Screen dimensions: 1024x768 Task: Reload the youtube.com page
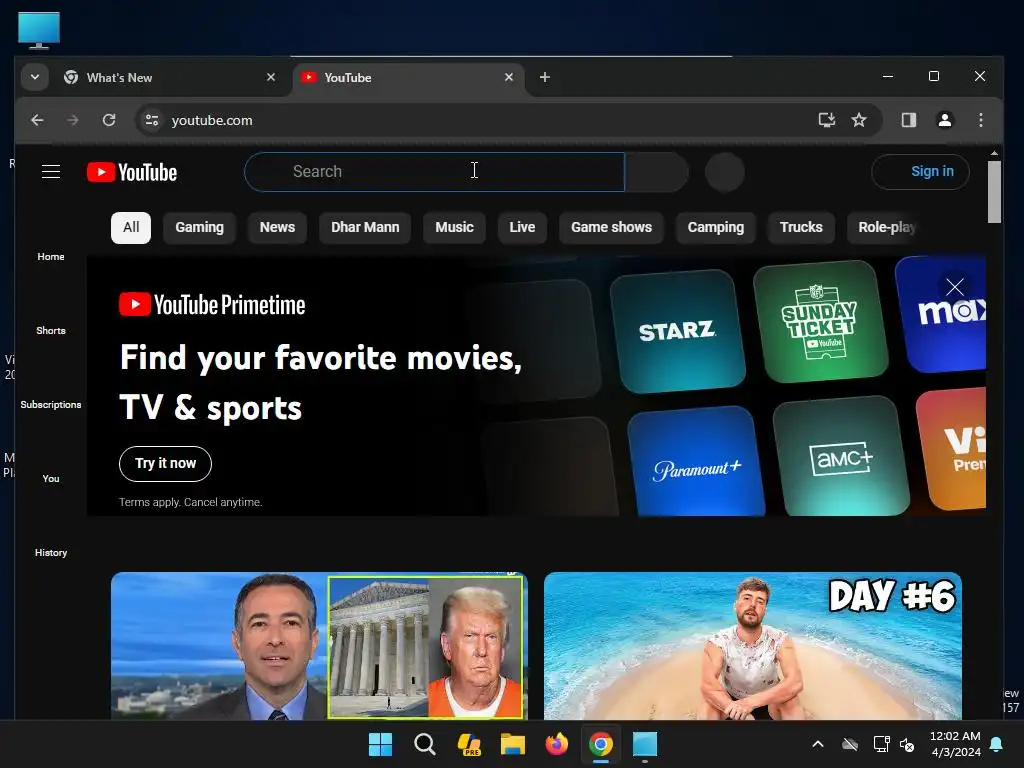[109, 120]
